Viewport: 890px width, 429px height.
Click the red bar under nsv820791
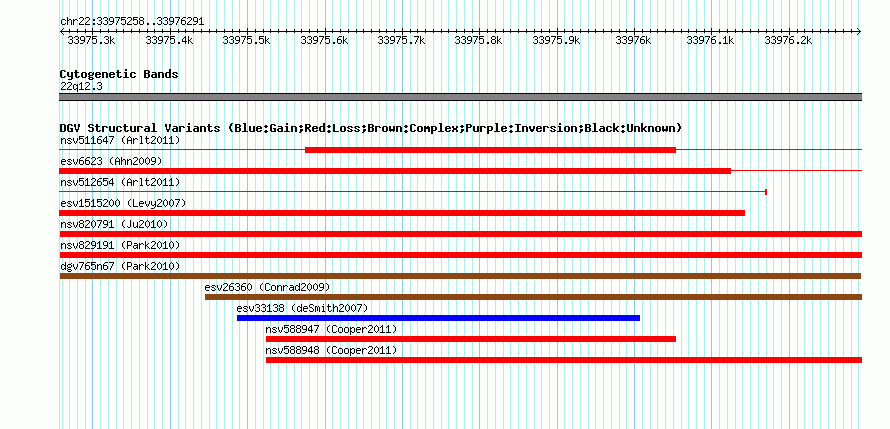click(461, 234)
